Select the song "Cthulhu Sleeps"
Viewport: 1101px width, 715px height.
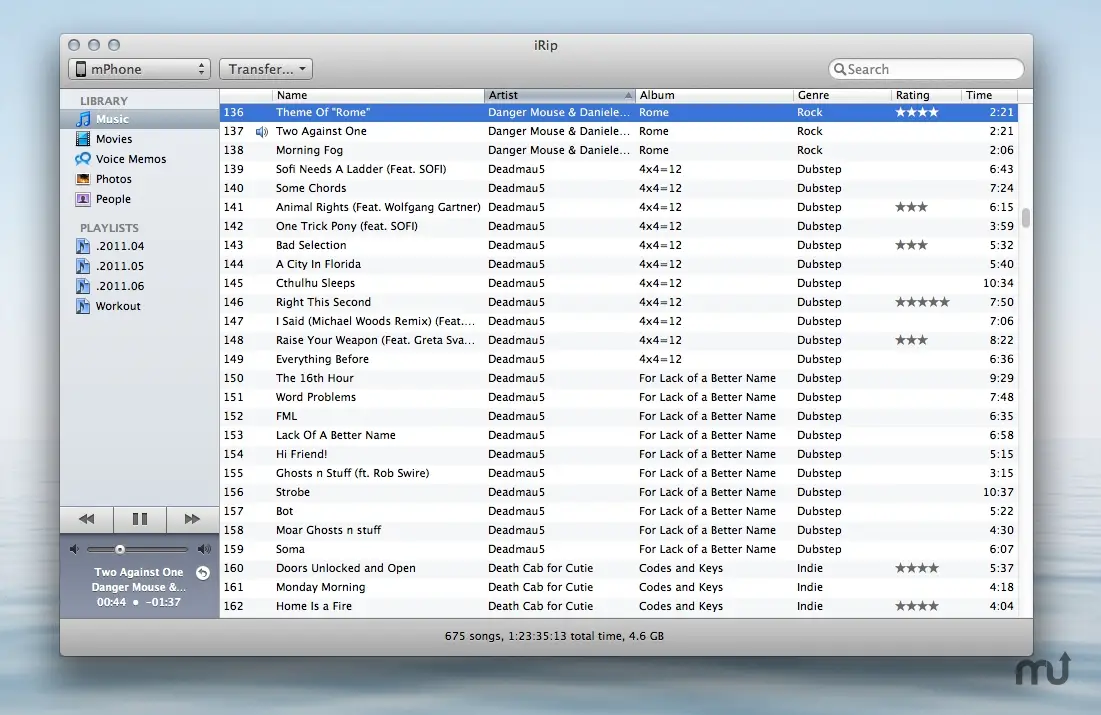pyautogui.click(x=619, y=283)
